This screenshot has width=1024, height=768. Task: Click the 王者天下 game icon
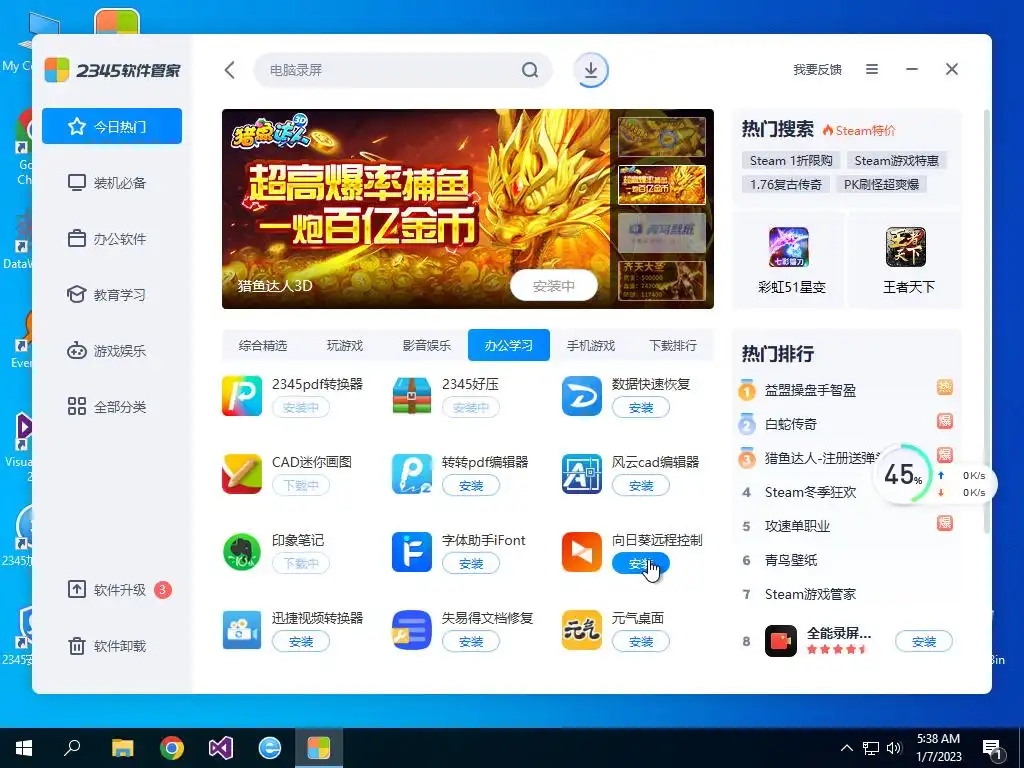coord(906,247)
